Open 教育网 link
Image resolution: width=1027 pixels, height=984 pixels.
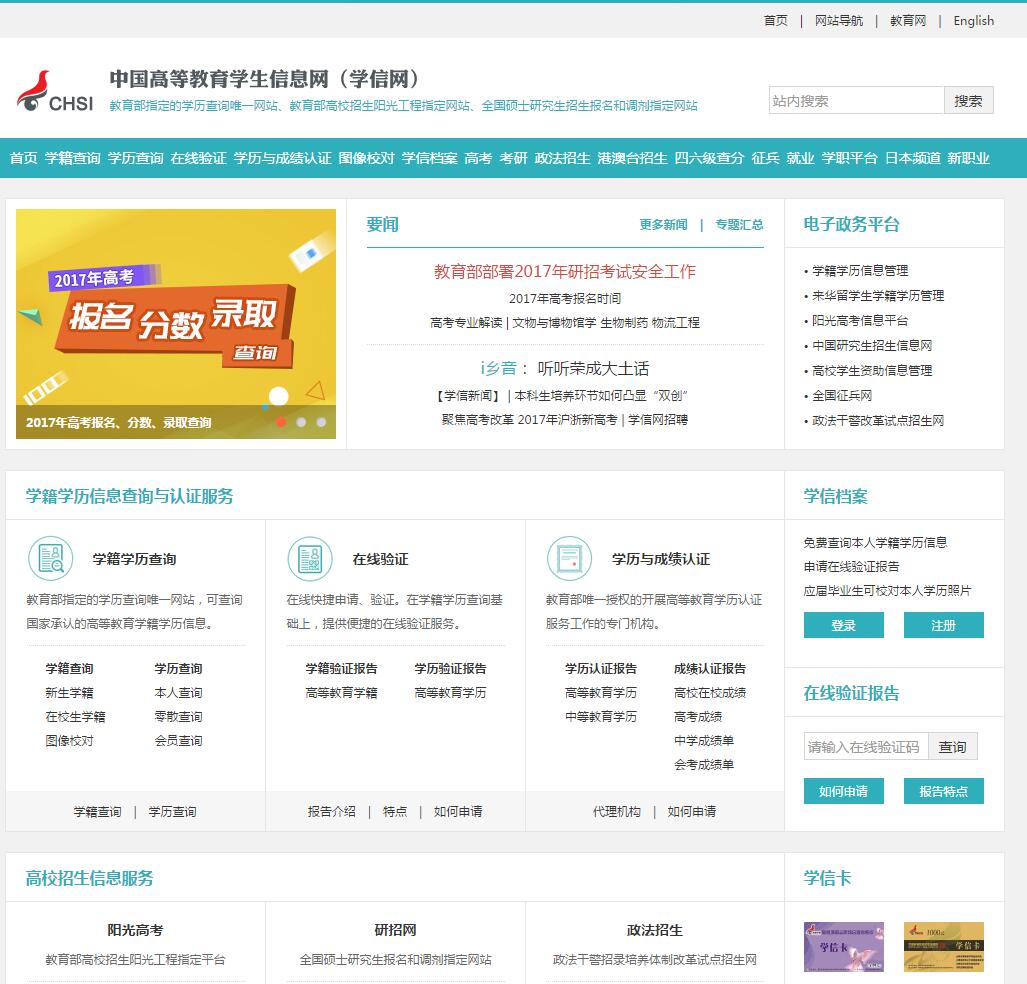pyautogui.click(x=908, y=21)
